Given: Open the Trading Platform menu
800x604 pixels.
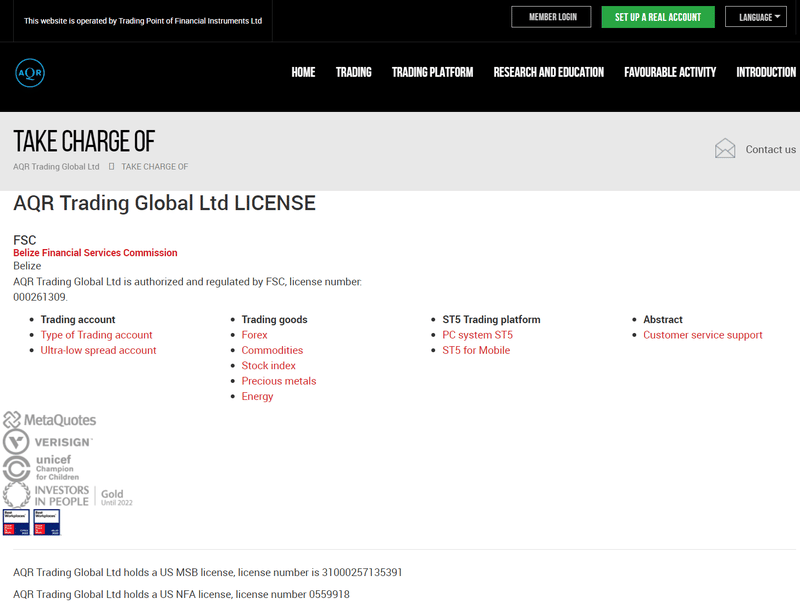Looking at the screenshot, I should tap(432, 72).
